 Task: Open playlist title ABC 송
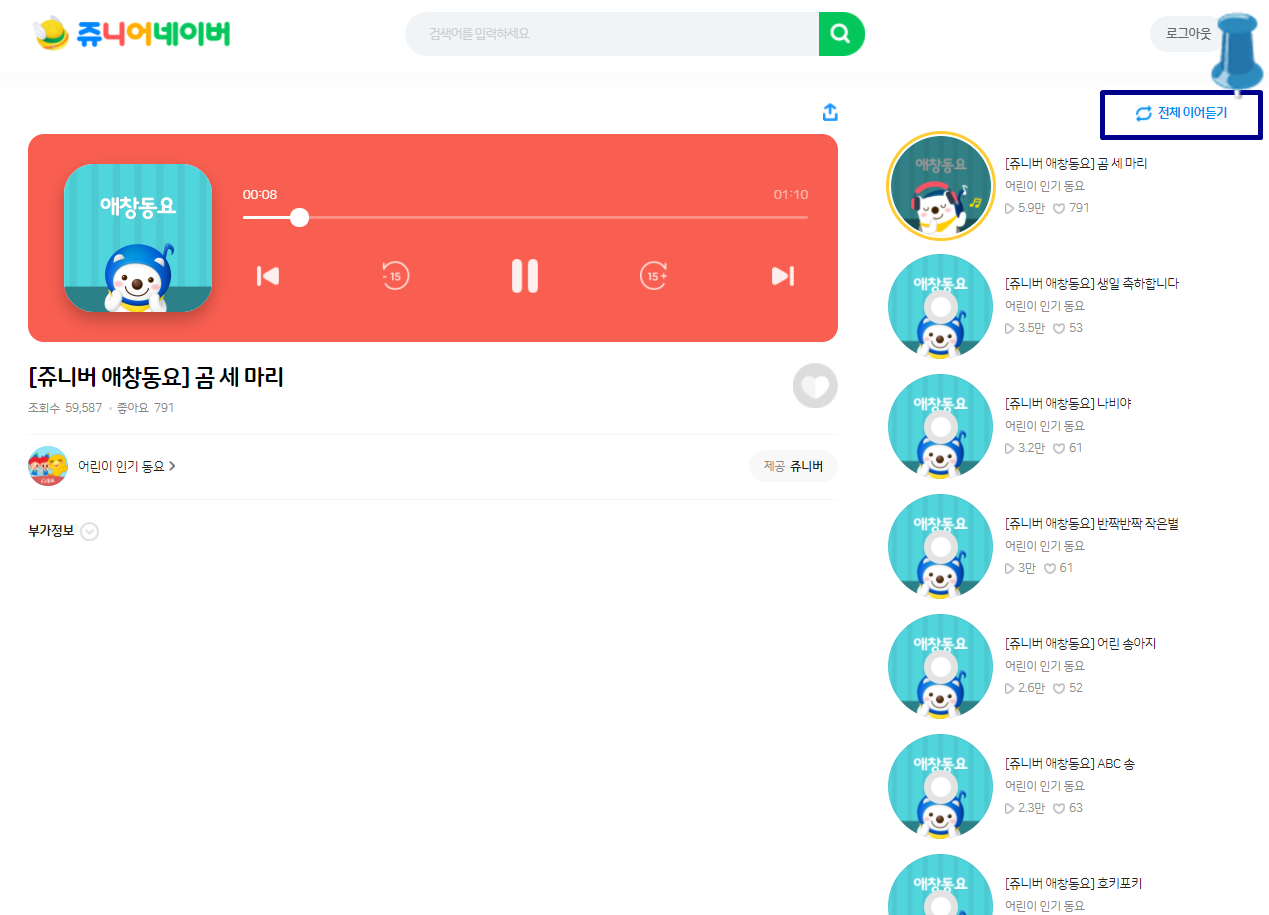[x=1070, y=764]
